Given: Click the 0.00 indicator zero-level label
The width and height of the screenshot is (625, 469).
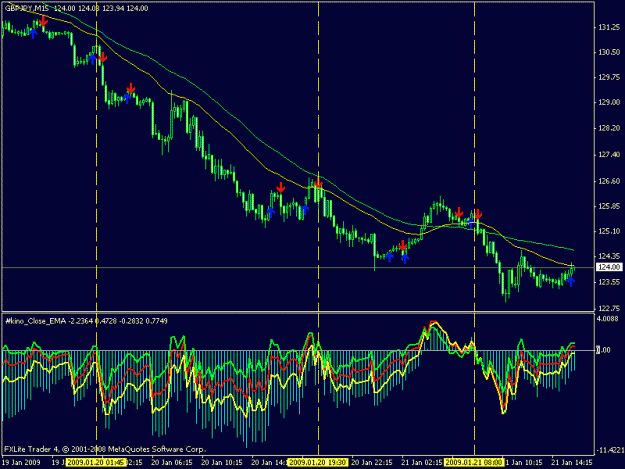Looking at the screenshot, I should tap(603, 350).
